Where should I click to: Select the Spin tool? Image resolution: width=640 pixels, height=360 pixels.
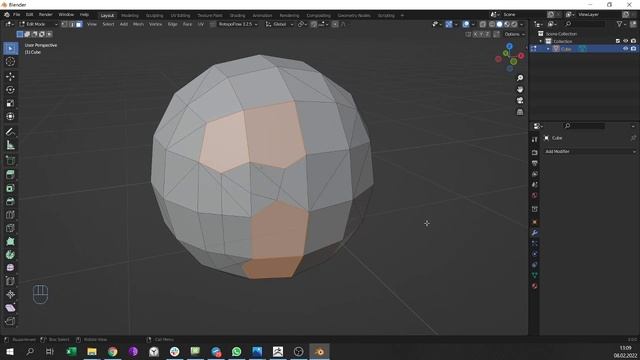pyautogui.click(x=10, y=255)
